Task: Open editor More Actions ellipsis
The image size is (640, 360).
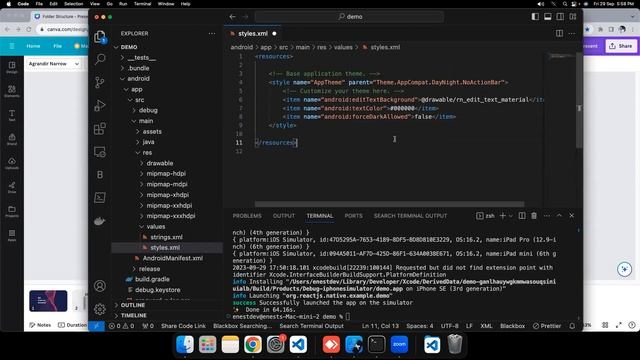Action: click(x=571, y=33)
